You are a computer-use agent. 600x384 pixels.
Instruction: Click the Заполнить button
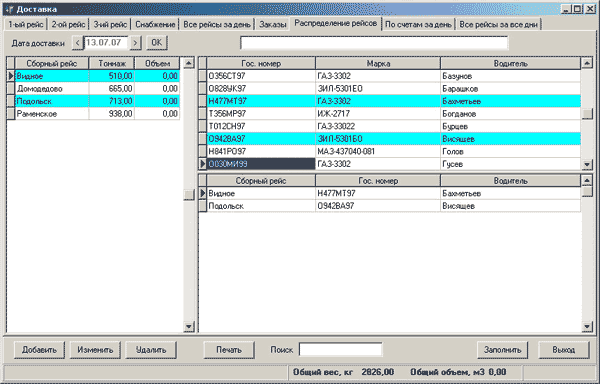pyautogui.click(x=502, y=350)
